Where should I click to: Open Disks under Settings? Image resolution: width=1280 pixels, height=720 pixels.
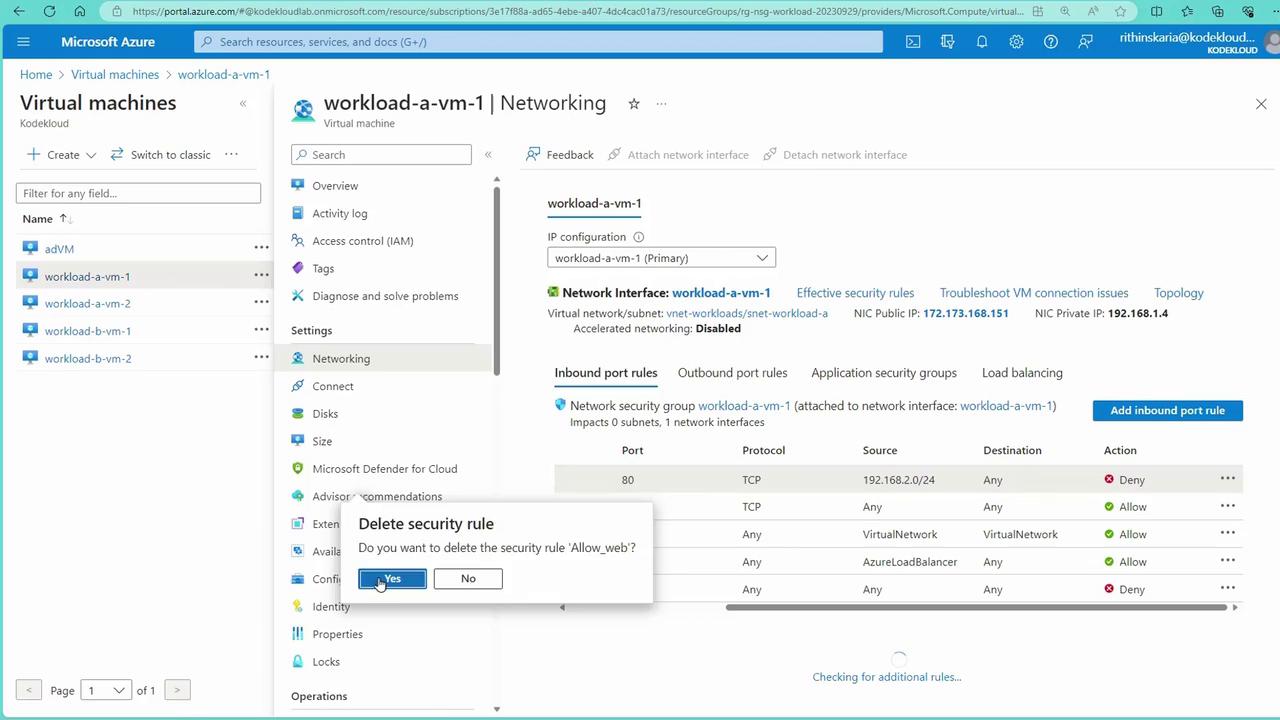[325, 414]
